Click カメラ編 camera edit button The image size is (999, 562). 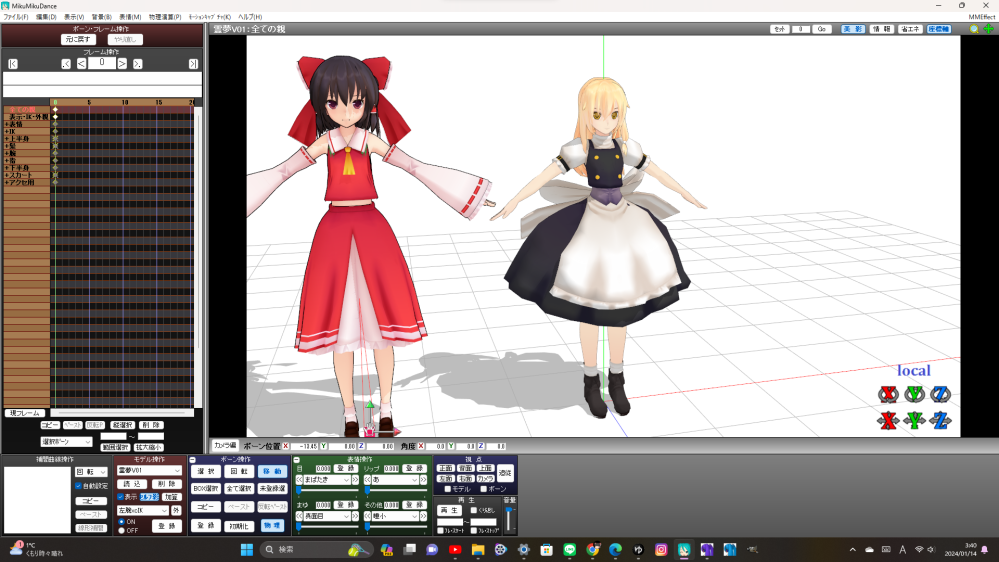225,445
